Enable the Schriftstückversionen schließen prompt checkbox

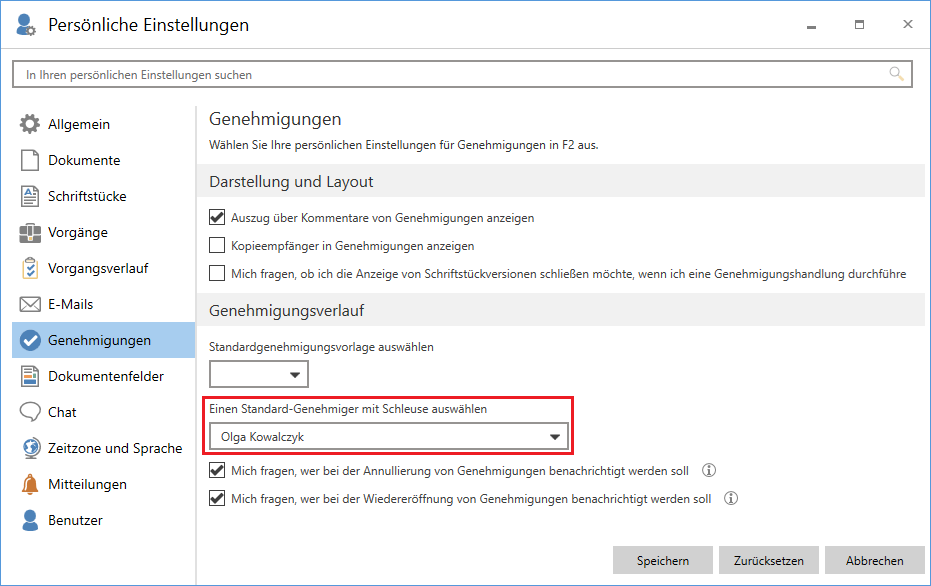[217, 274]
